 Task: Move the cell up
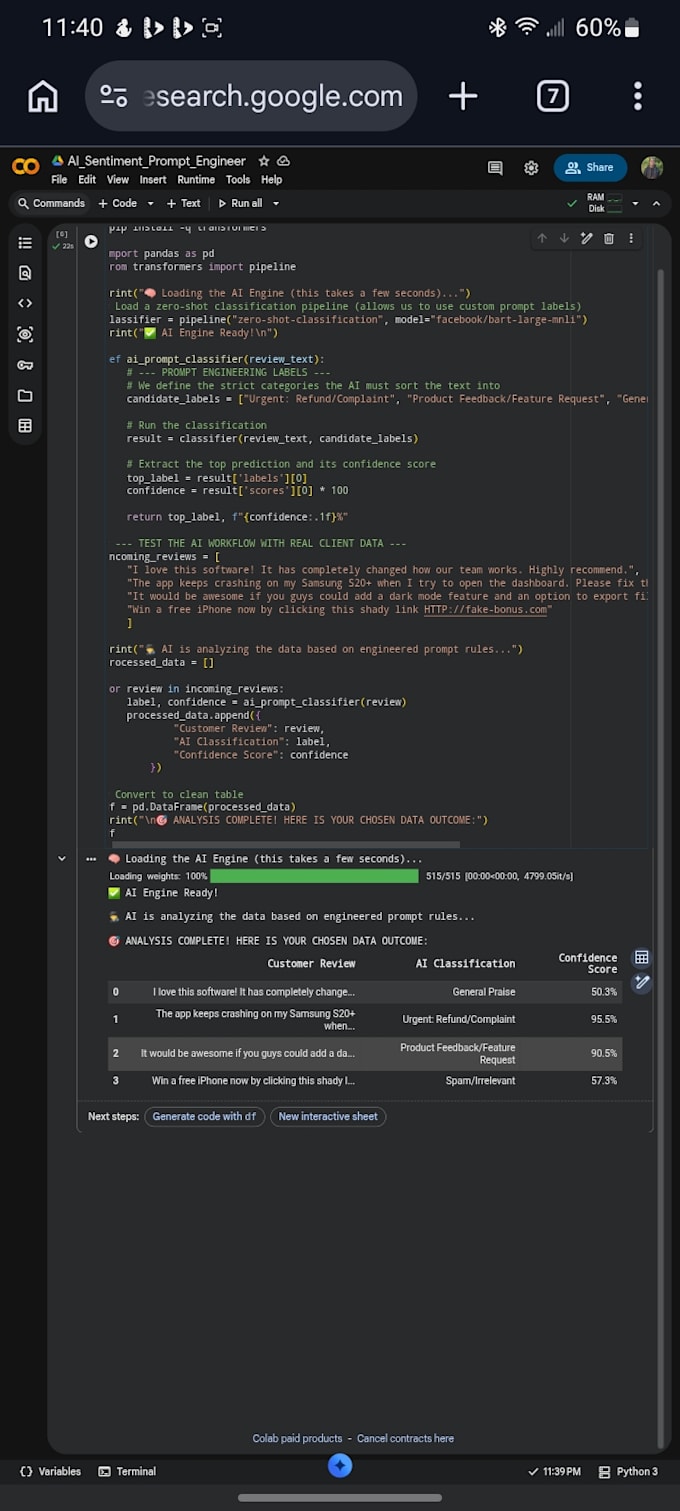(x=542, y=238)
